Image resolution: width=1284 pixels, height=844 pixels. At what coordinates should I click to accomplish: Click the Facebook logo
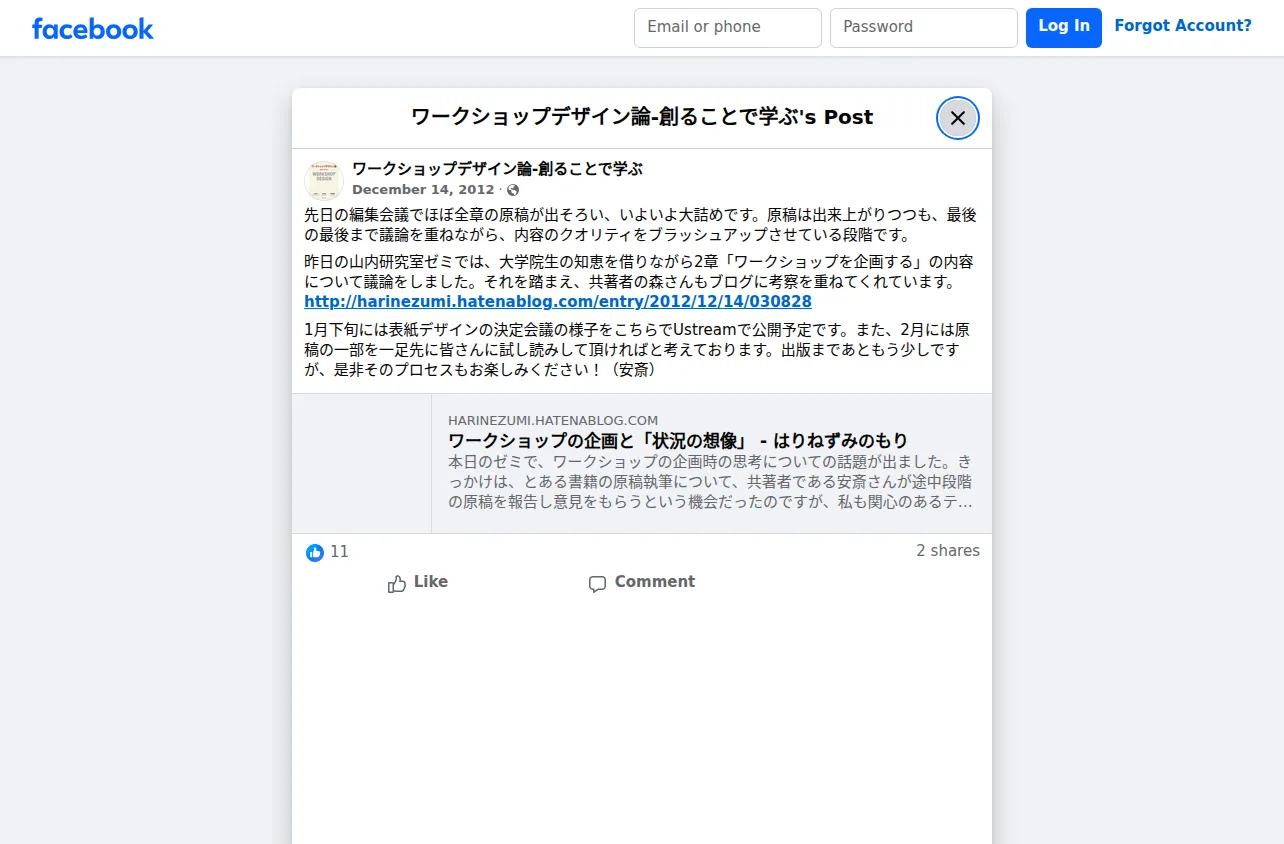point(93,28)
